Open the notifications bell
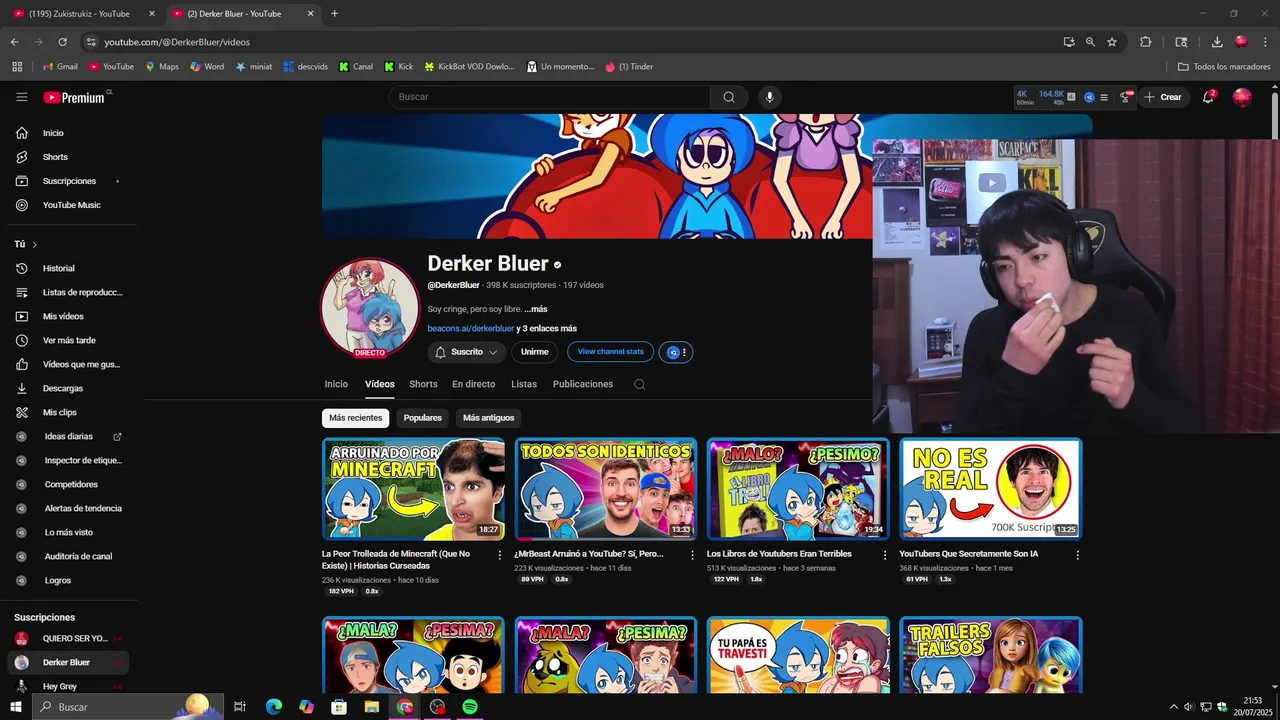The width and height of the screenshot is (1280, 720). tap(1208, 97)
